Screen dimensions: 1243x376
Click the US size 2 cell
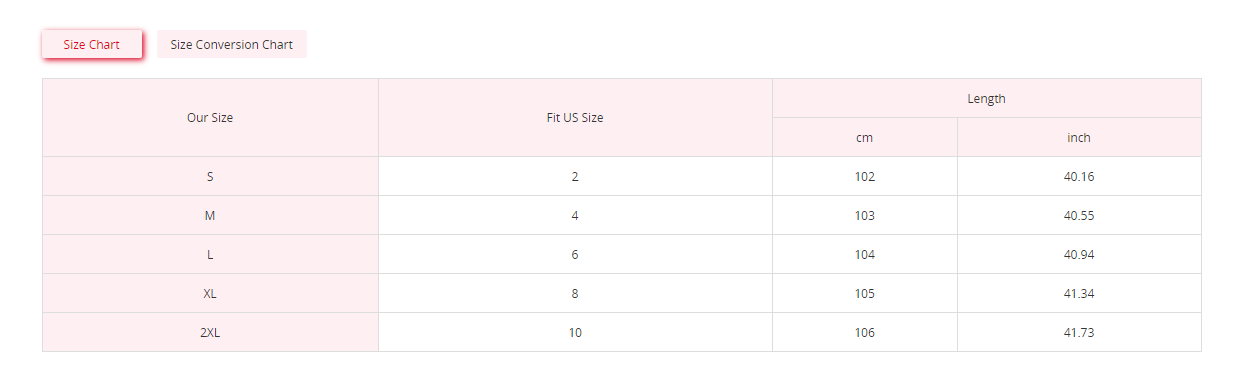(575, 176)
